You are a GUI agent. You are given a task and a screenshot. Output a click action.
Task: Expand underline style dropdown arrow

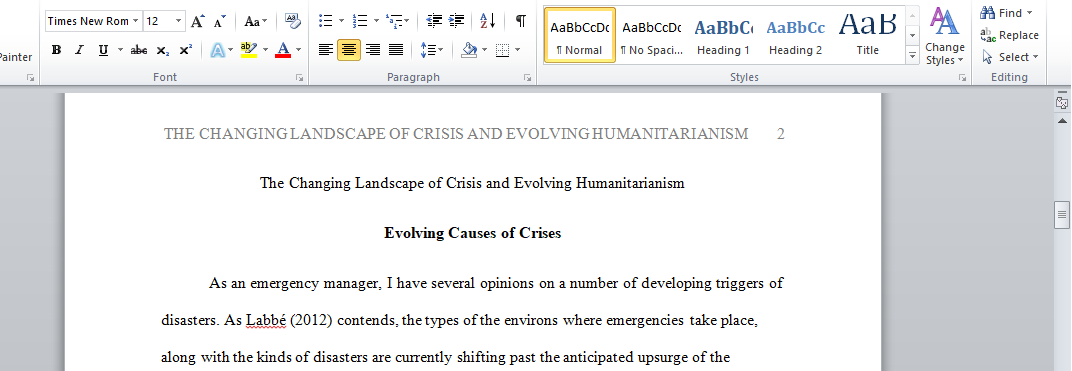pyautogui.click(x=120, y=50)
